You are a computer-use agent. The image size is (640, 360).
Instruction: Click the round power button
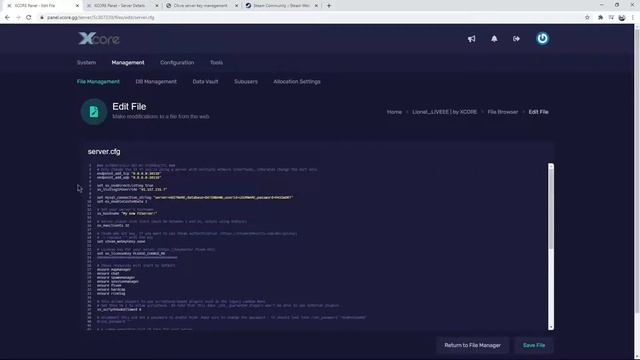[x=542, y=38]
